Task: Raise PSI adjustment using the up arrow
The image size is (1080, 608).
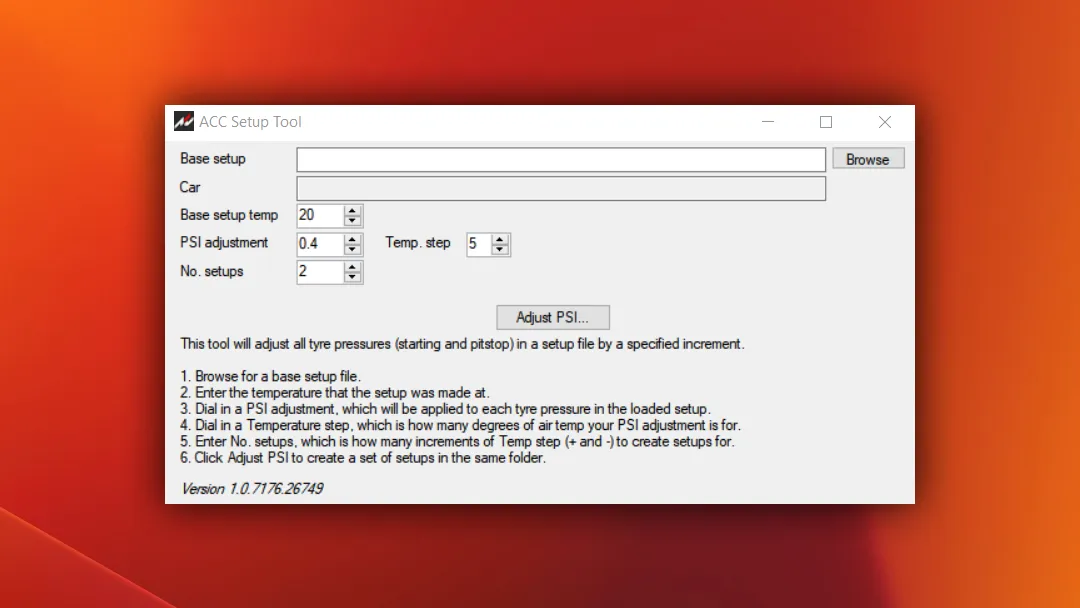Action: pyautogui.click(x=352, y=239)
